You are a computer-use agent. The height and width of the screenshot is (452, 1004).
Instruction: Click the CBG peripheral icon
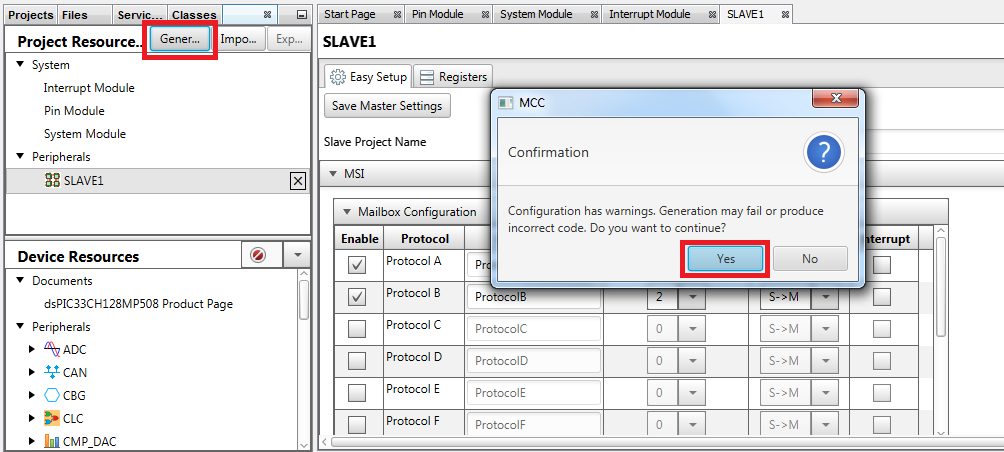pyautogui.click(x=52, y=395)
